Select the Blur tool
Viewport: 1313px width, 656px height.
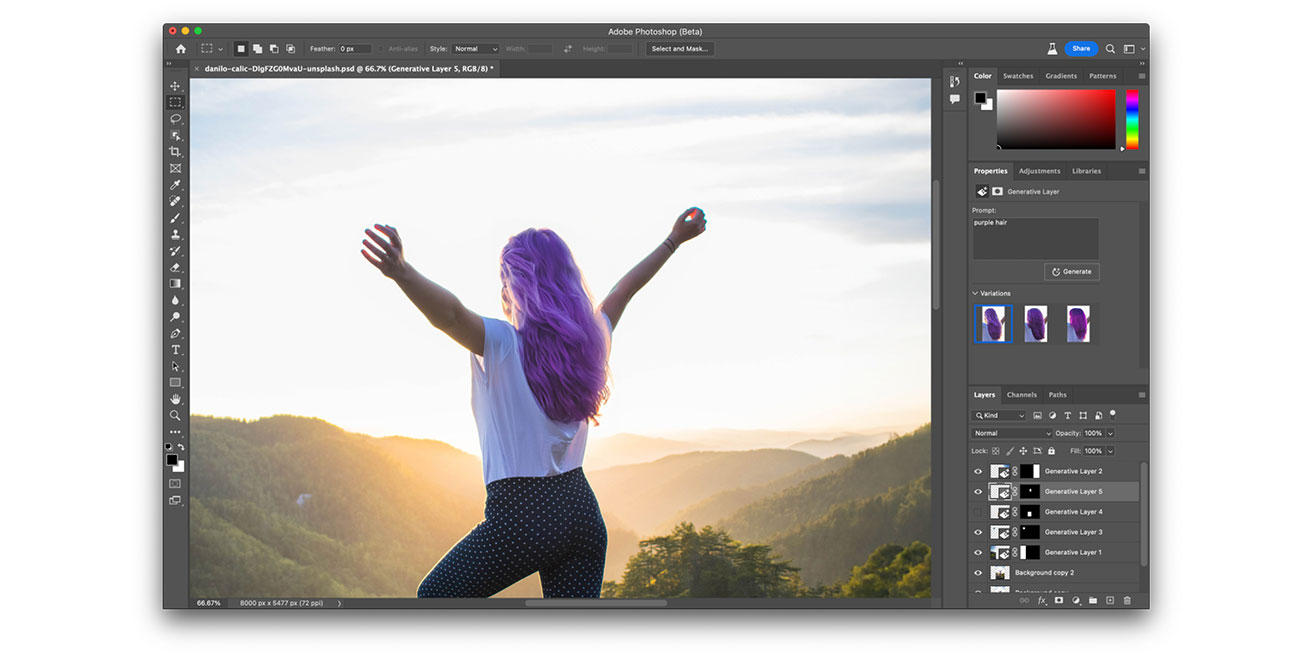[175, 300]
